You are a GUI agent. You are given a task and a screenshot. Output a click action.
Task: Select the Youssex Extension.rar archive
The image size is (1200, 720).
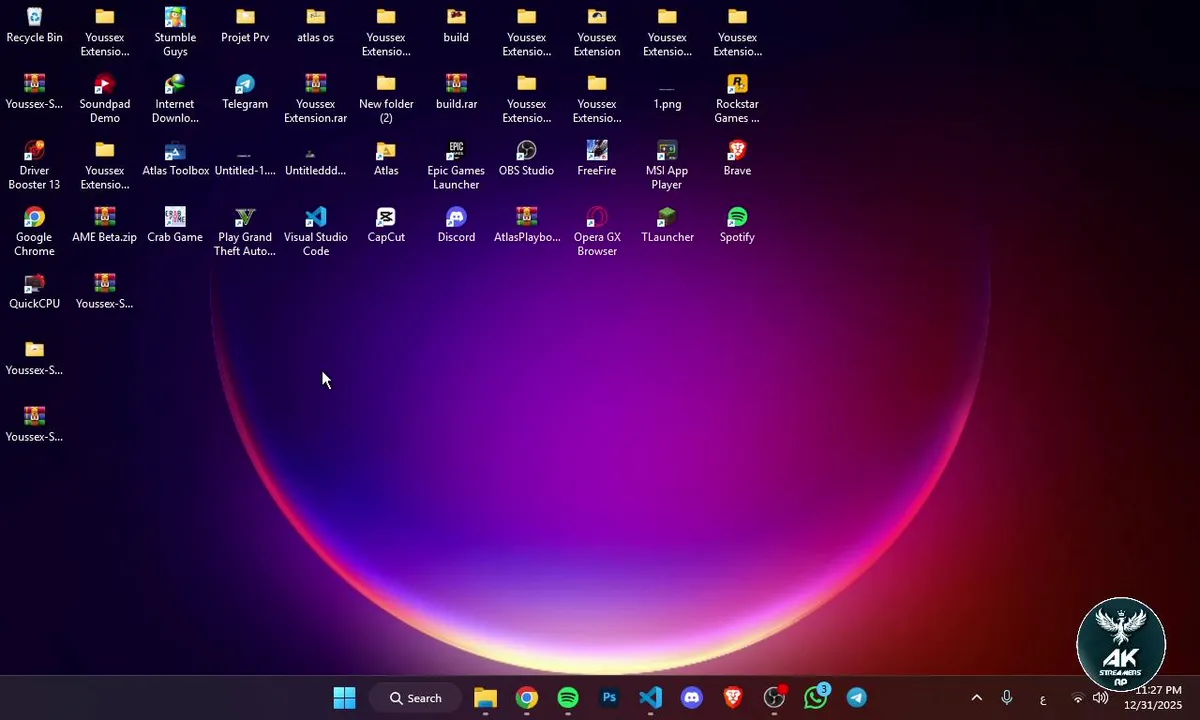coord(316,98)
